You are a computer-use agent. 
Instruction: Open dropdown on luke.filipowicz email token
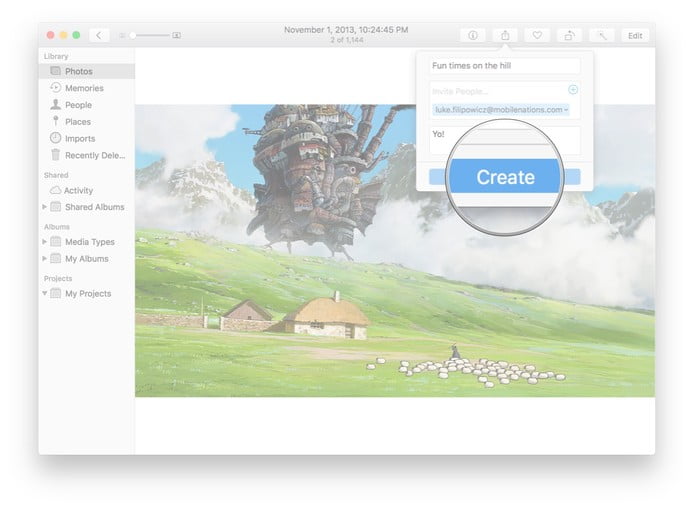coord(566,110)
